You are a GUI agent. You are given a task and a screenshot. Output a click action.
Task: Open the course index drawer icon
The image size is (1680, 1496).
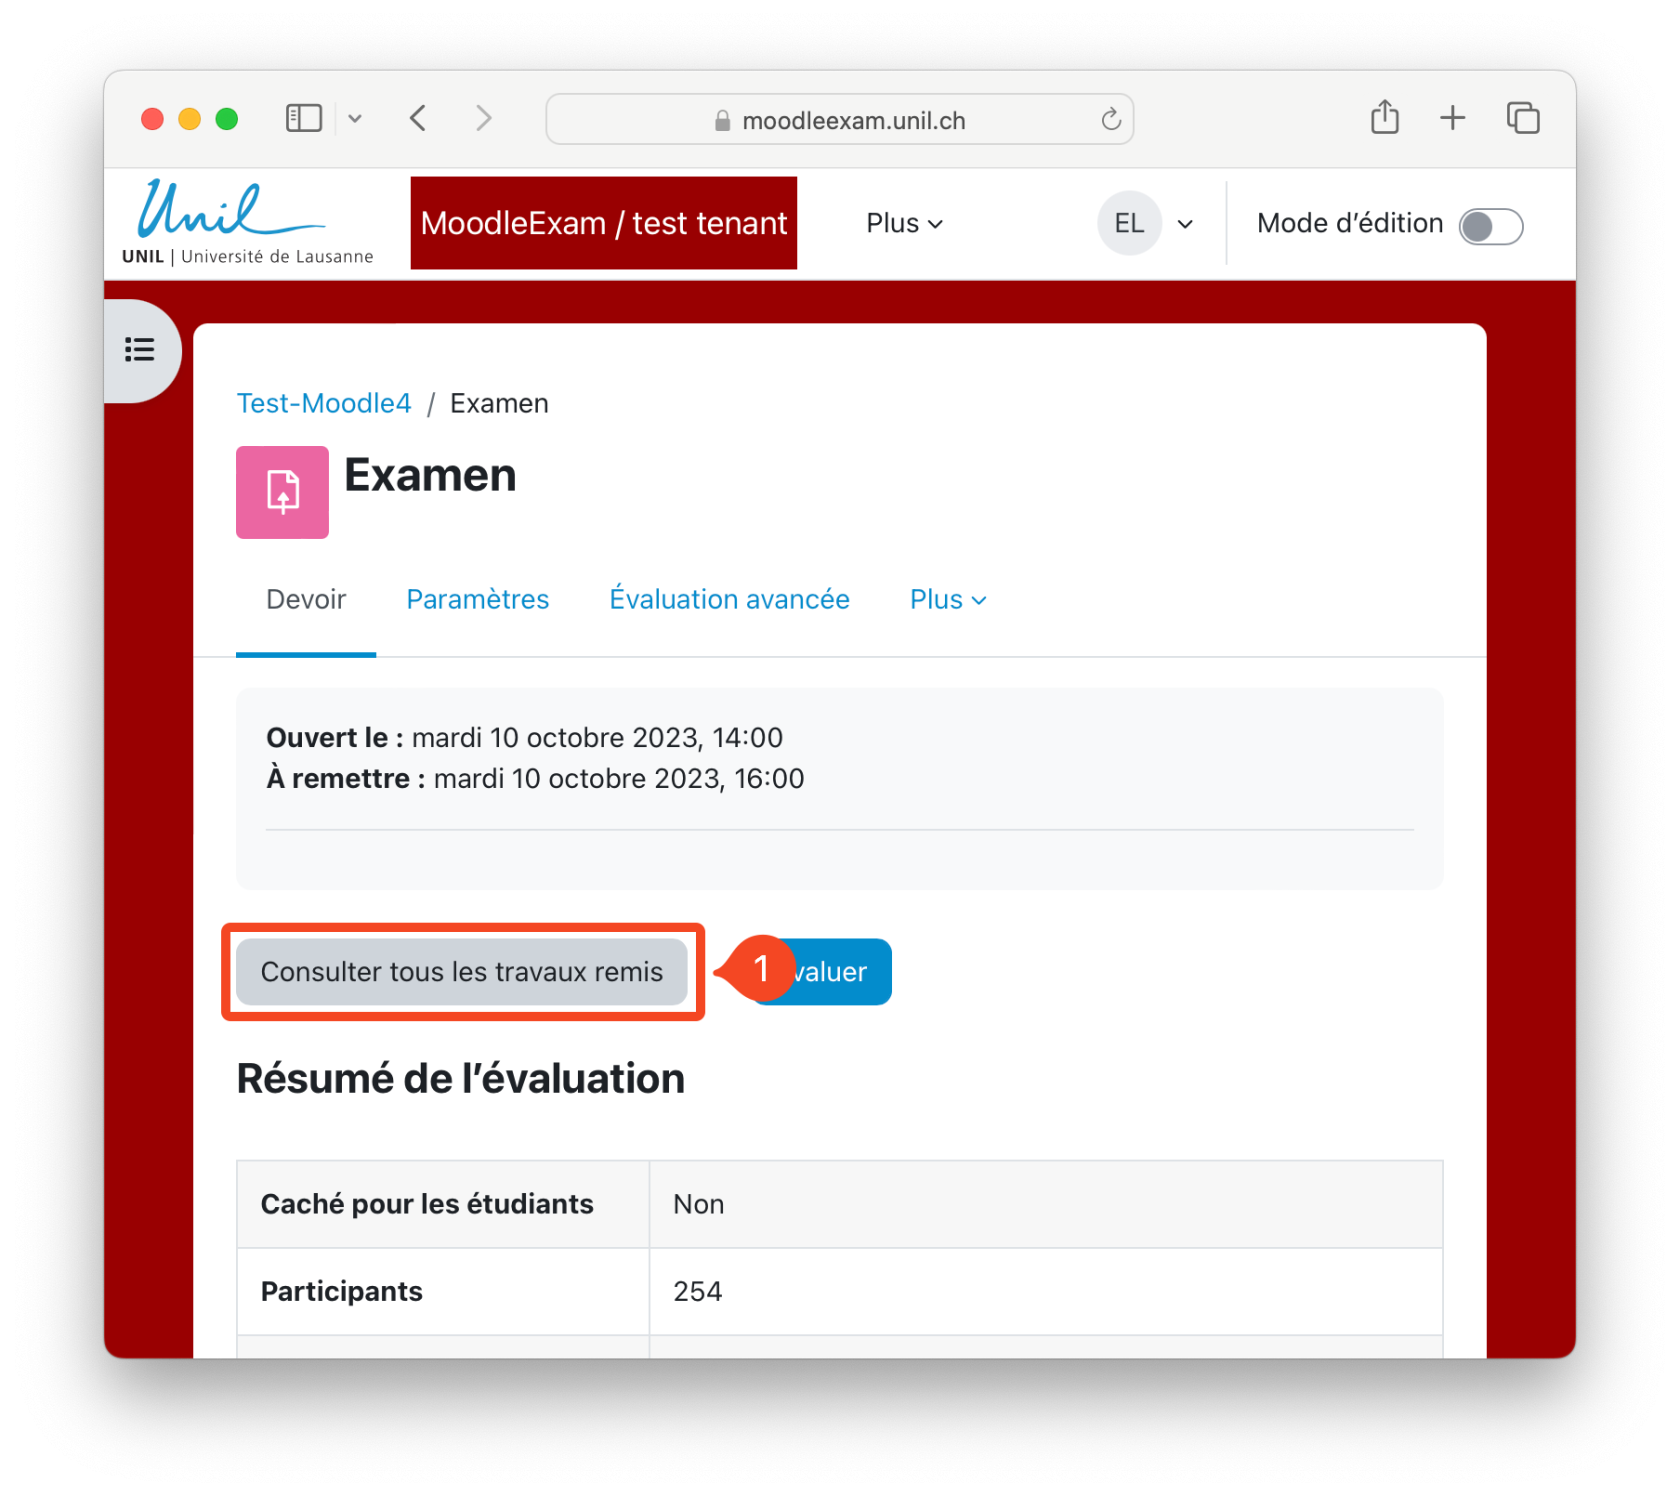point(140,350)
